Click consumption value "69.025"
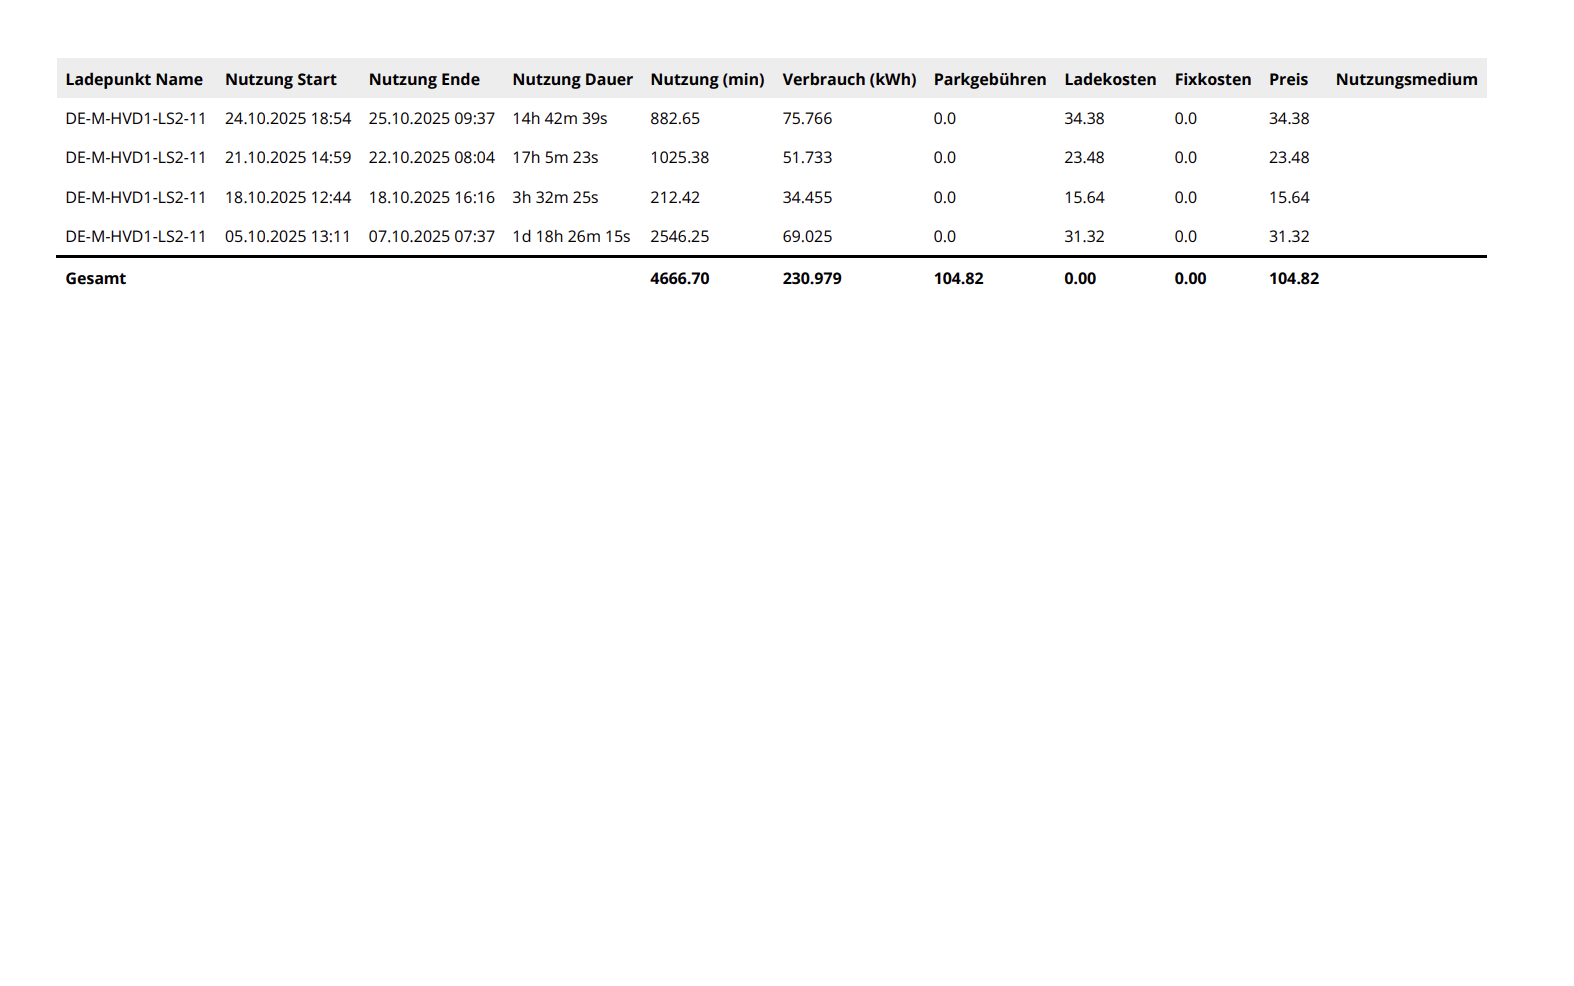The image size is (1574, 986). tap(807, 236)
